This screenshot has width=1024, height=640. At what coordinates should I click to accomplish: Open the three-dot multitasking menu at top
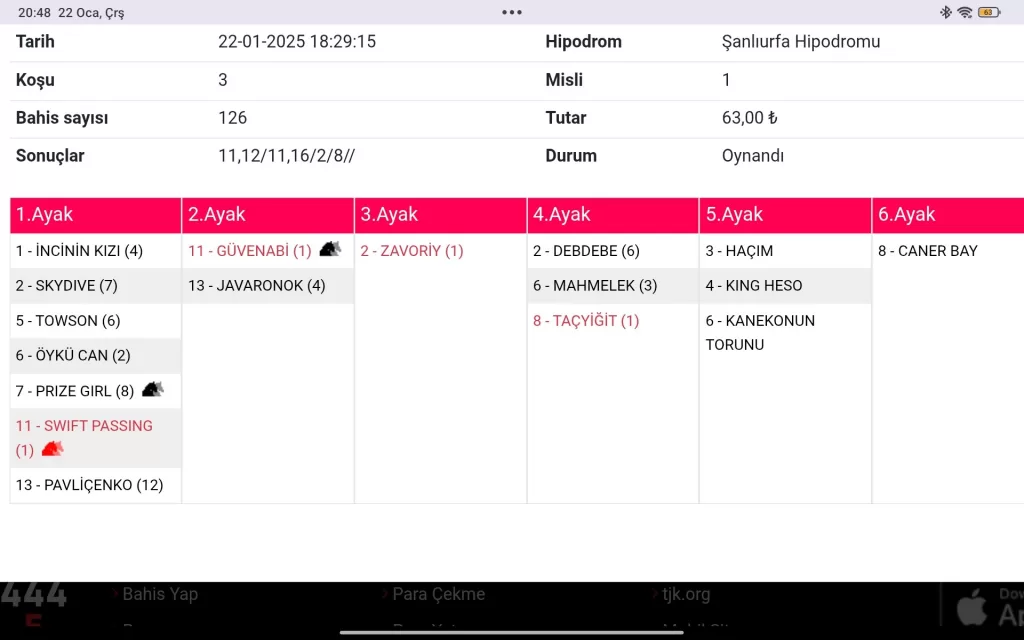point(512,13)
